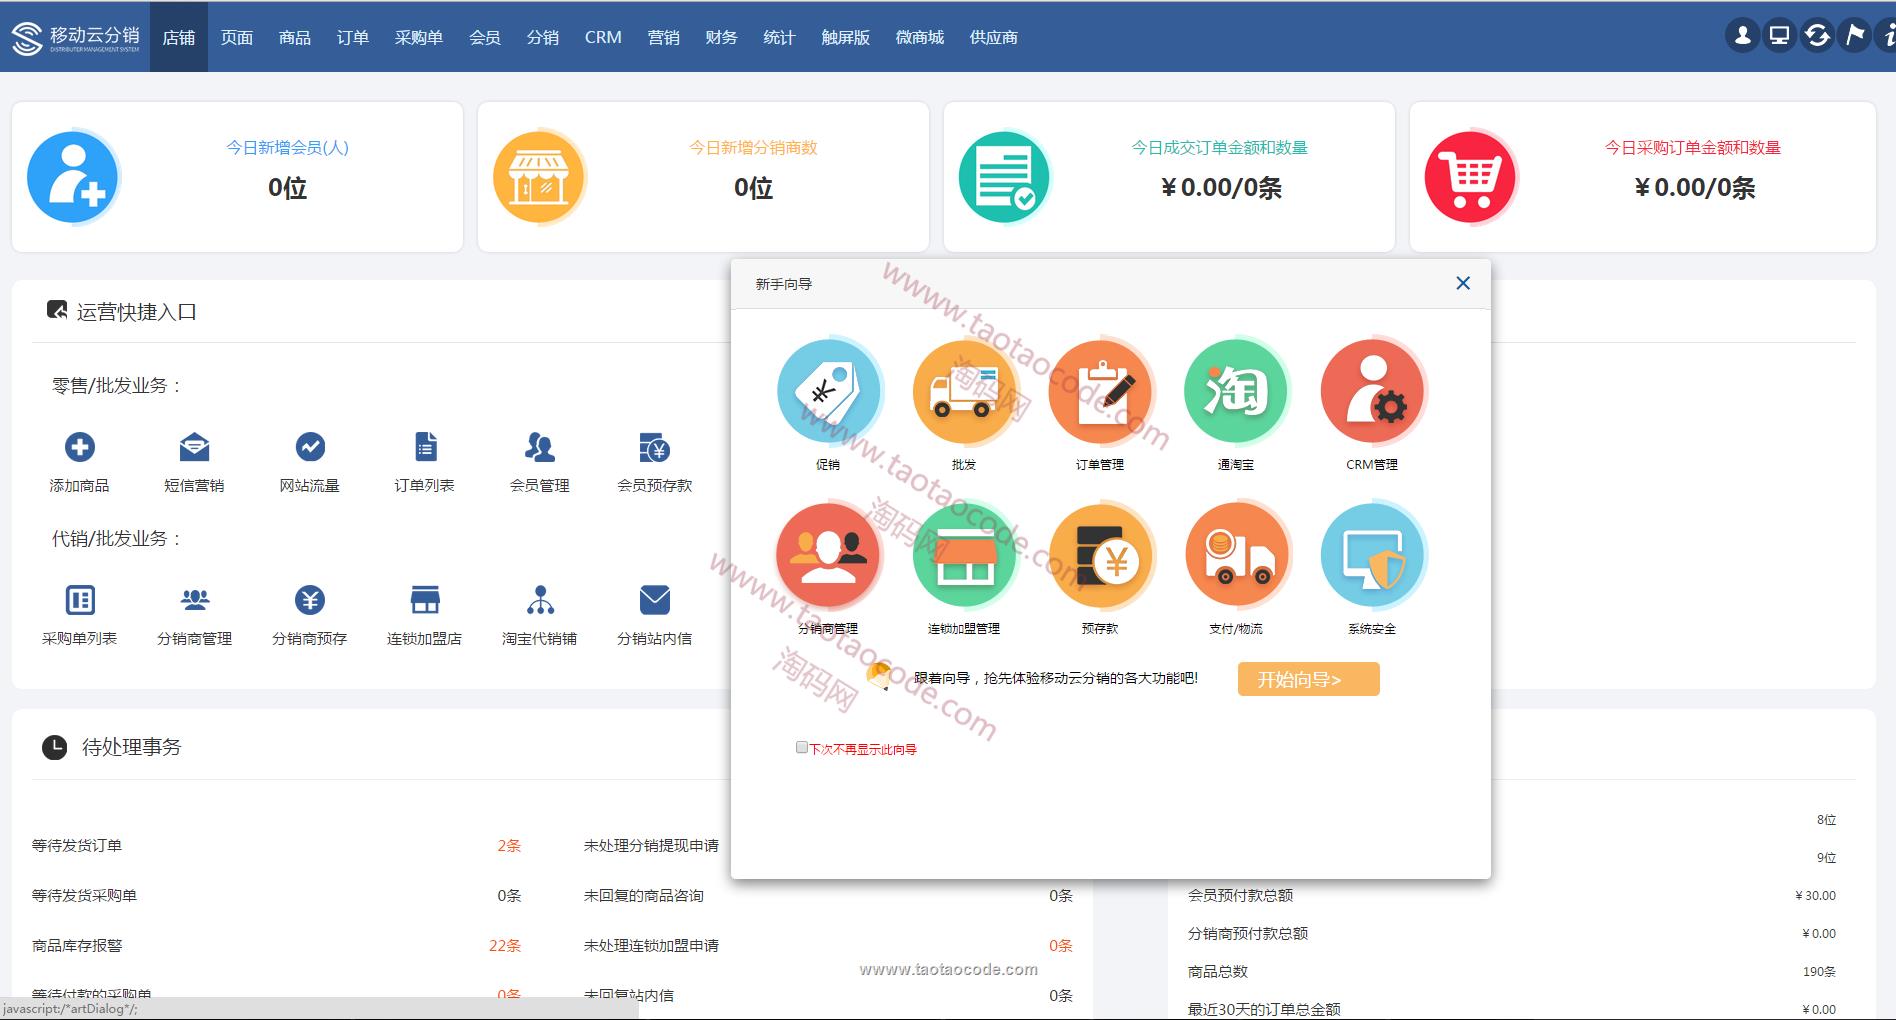Image resolution: width=1896 pixels, height=1020 pixels.
Task: Check the 下次不再显示此向导 checkbox
Action: [801, 747]
